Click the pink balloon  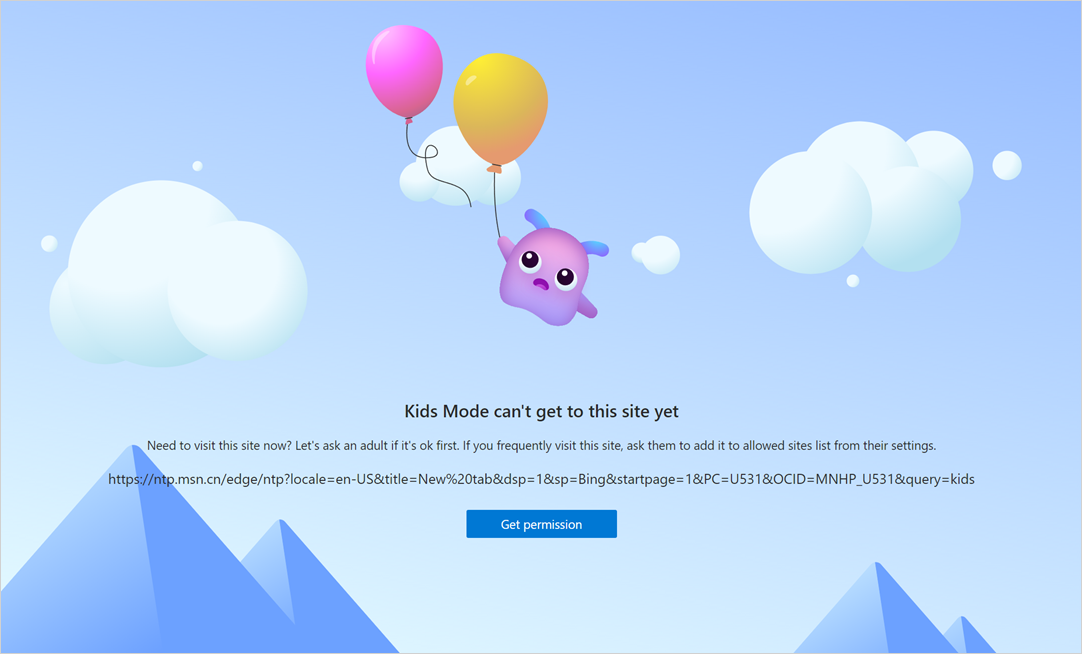tap(404, 70)
